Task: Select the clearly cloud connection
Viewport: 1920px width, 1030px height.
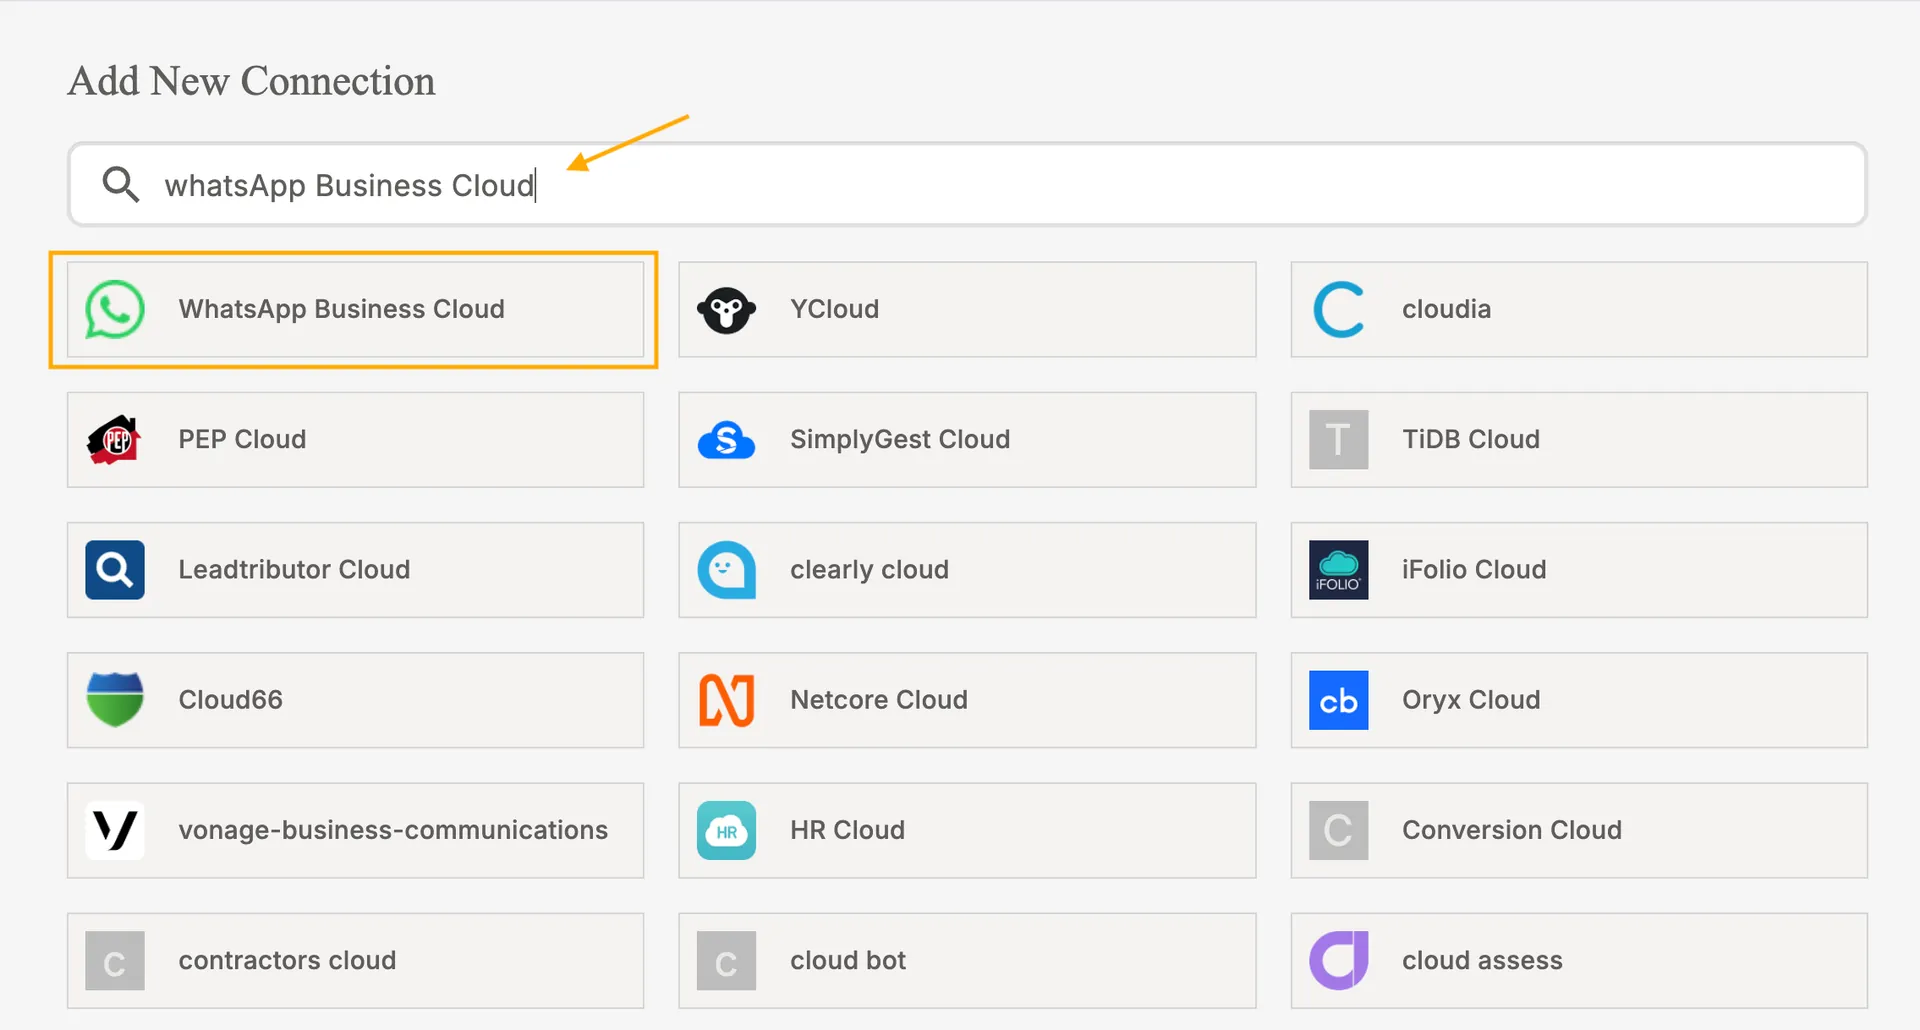Action: click(x=966, y=570)
